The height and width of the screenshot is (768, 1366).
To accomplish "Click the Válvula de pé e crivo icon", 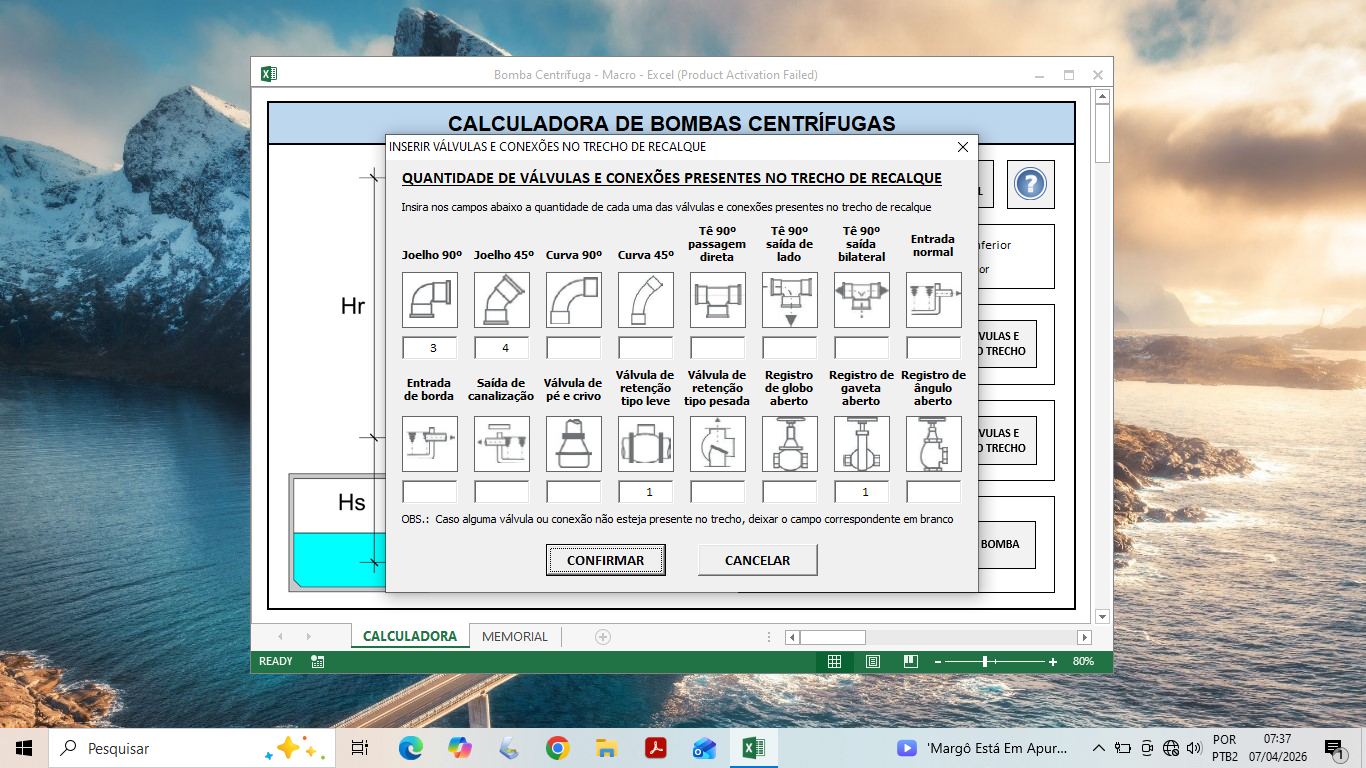I will [x=574, y=444].
